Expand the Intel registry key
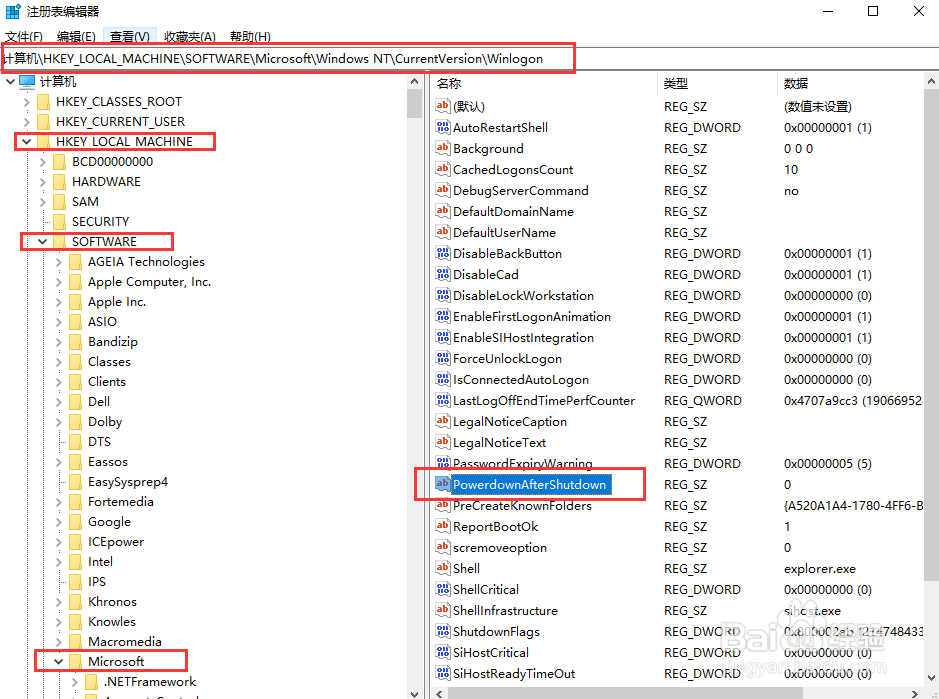Screen dimensions: 939x699 (58, 561)
